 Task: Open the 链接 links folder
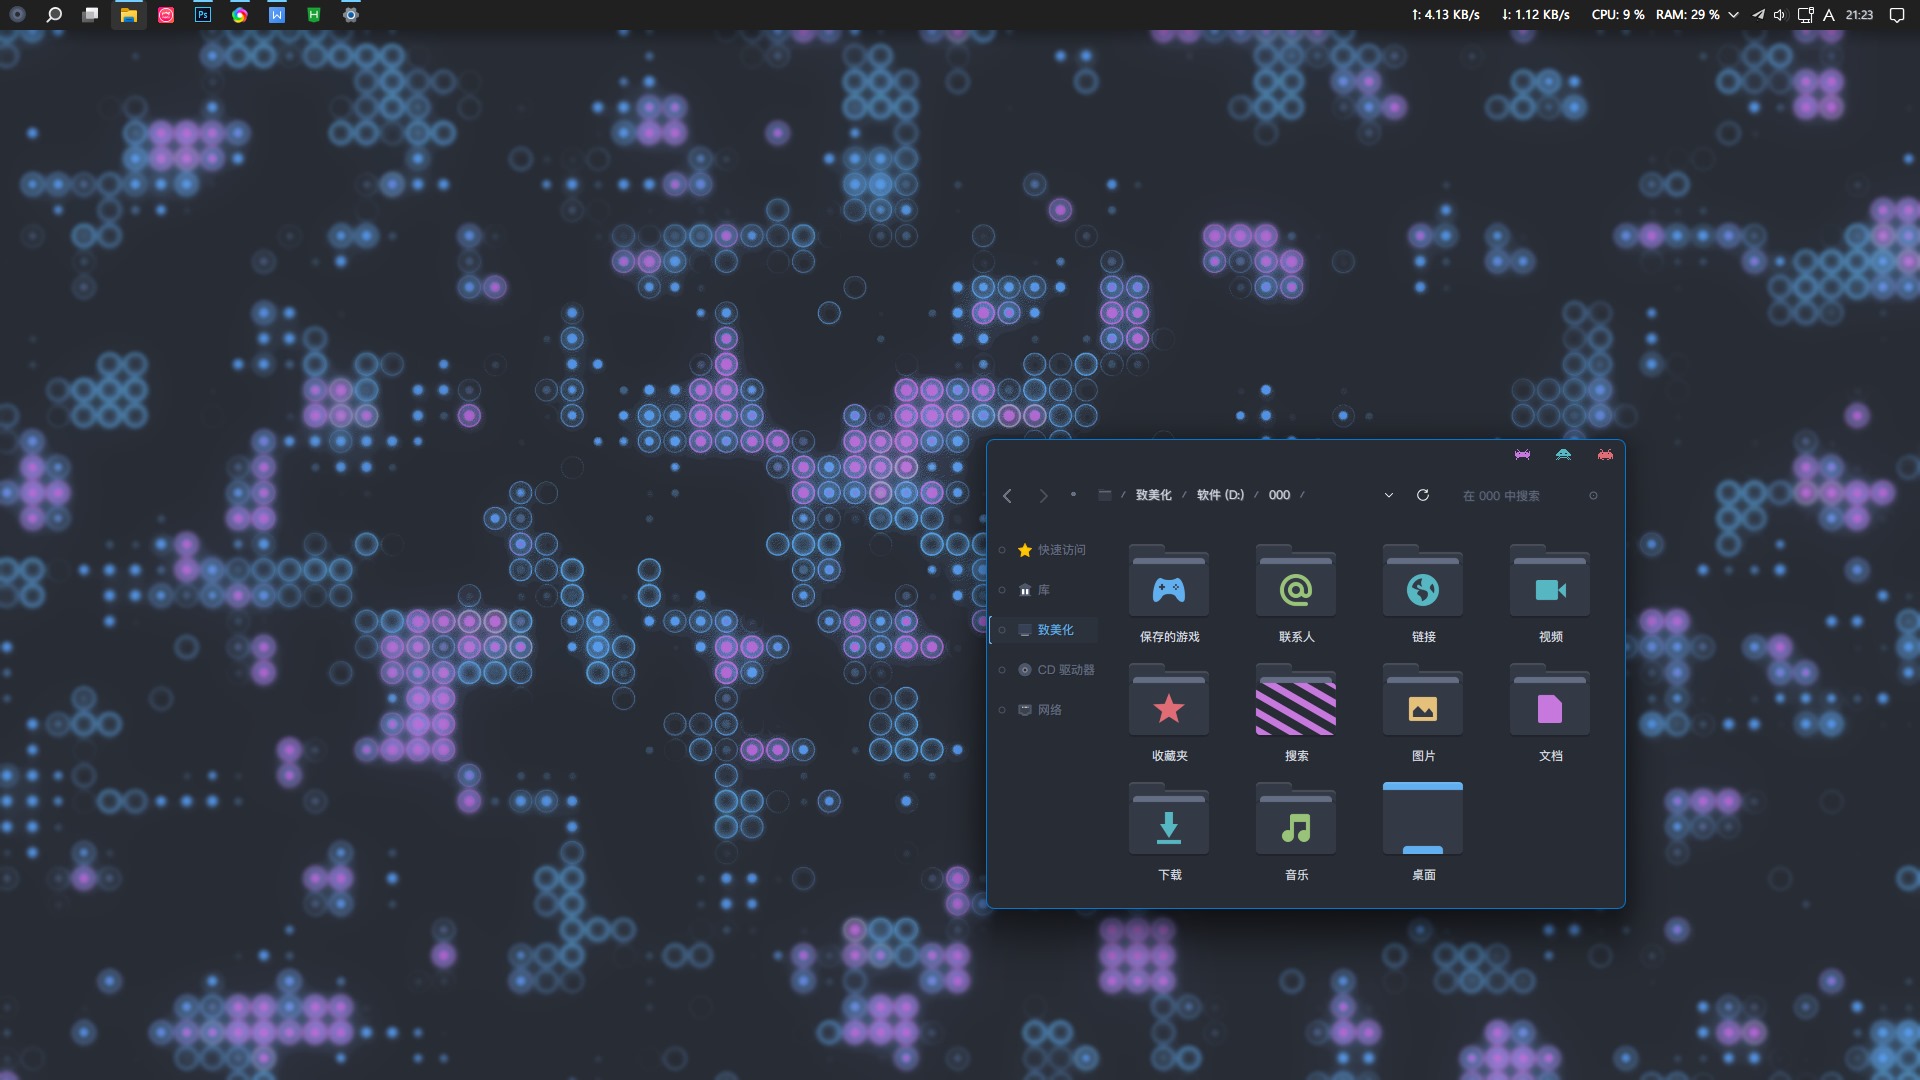point(1422,590)
